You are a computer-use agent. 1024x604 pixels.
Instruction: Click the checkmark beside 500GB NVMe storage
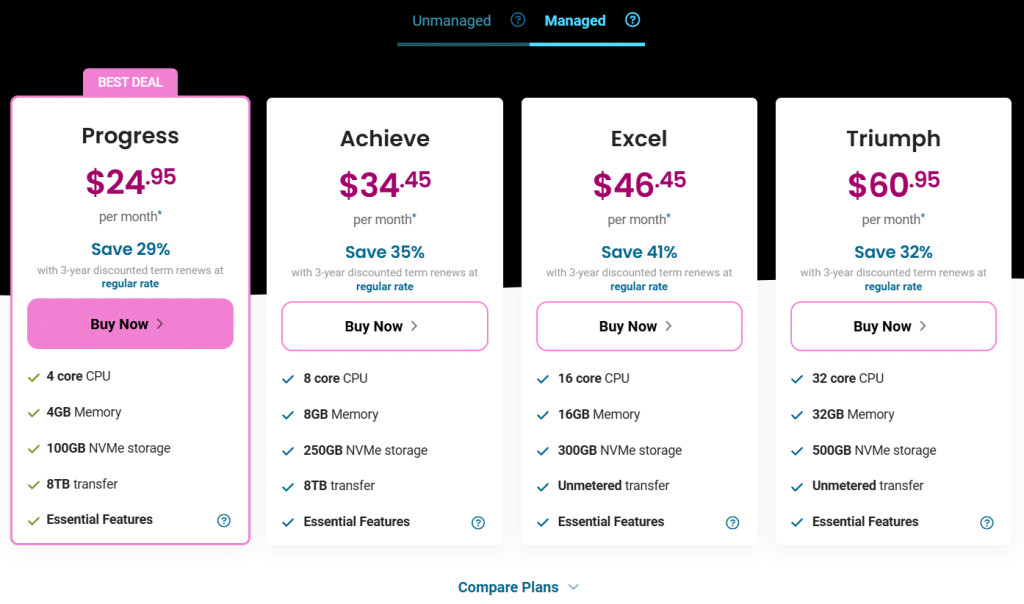(796, 450)
